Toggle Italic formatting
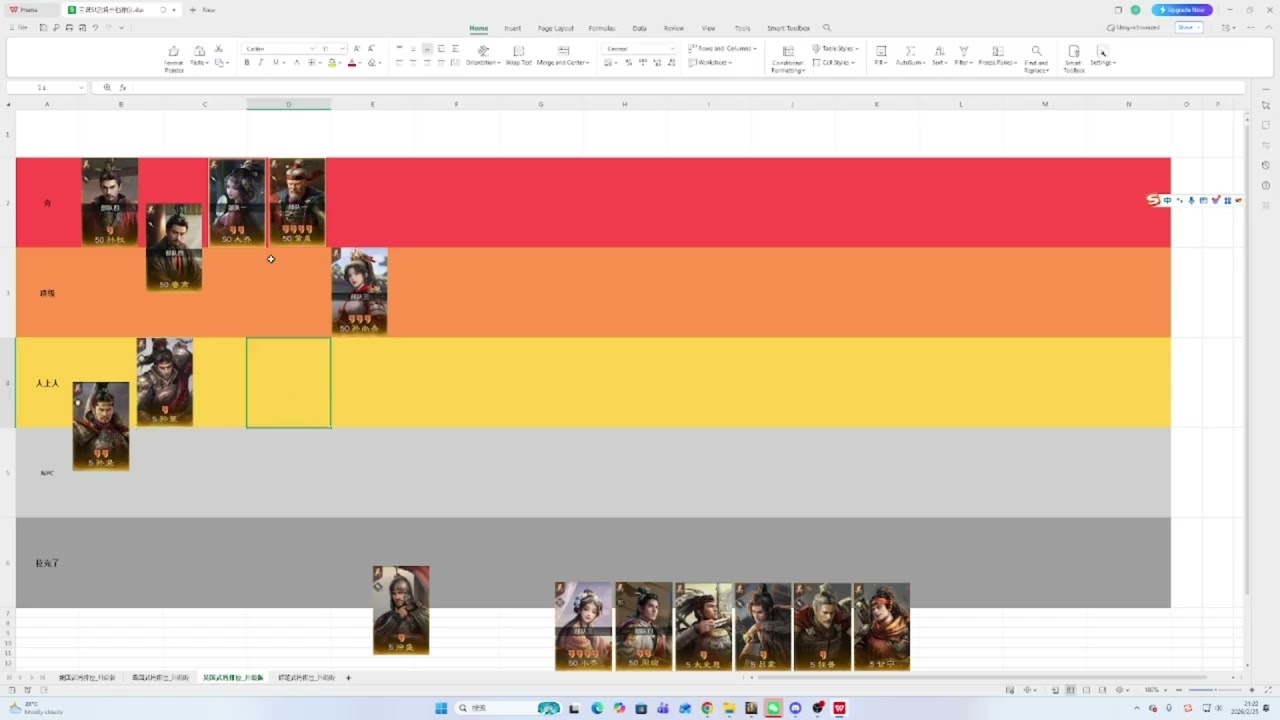Screen dimensions: 1280x720 point(261,62)
